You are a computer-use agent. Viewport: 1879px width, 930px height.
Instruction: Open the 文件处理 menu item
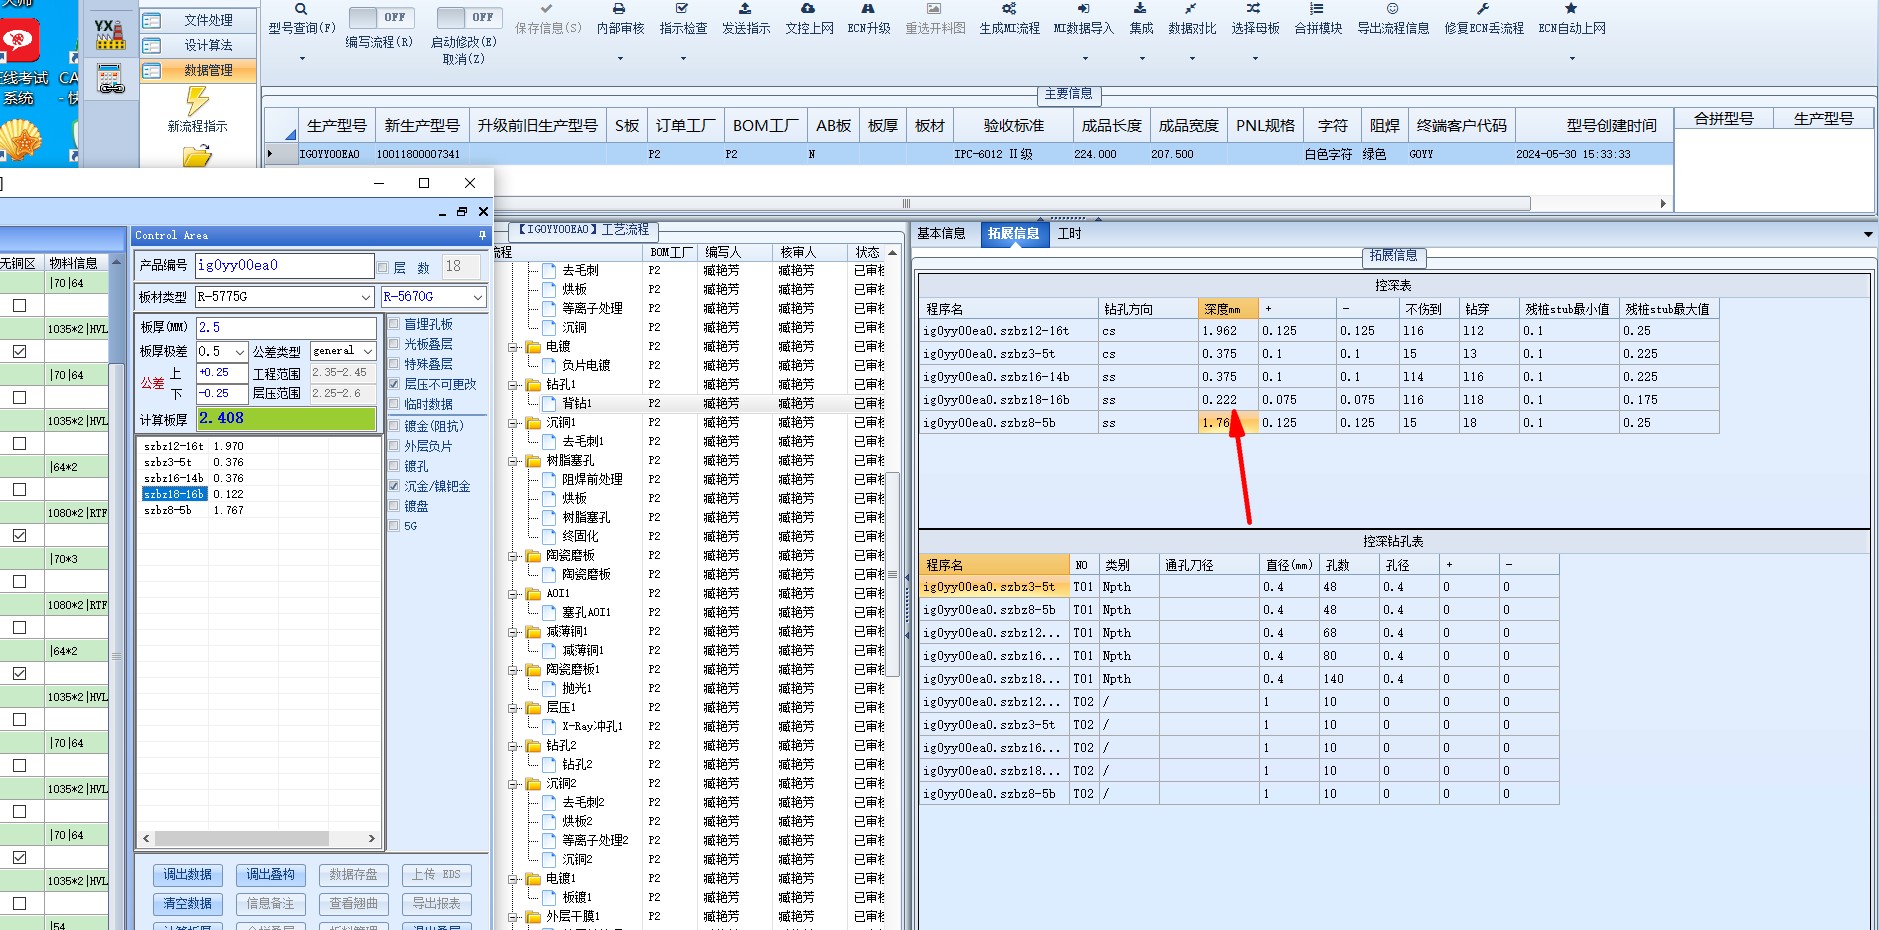(198, 20)
